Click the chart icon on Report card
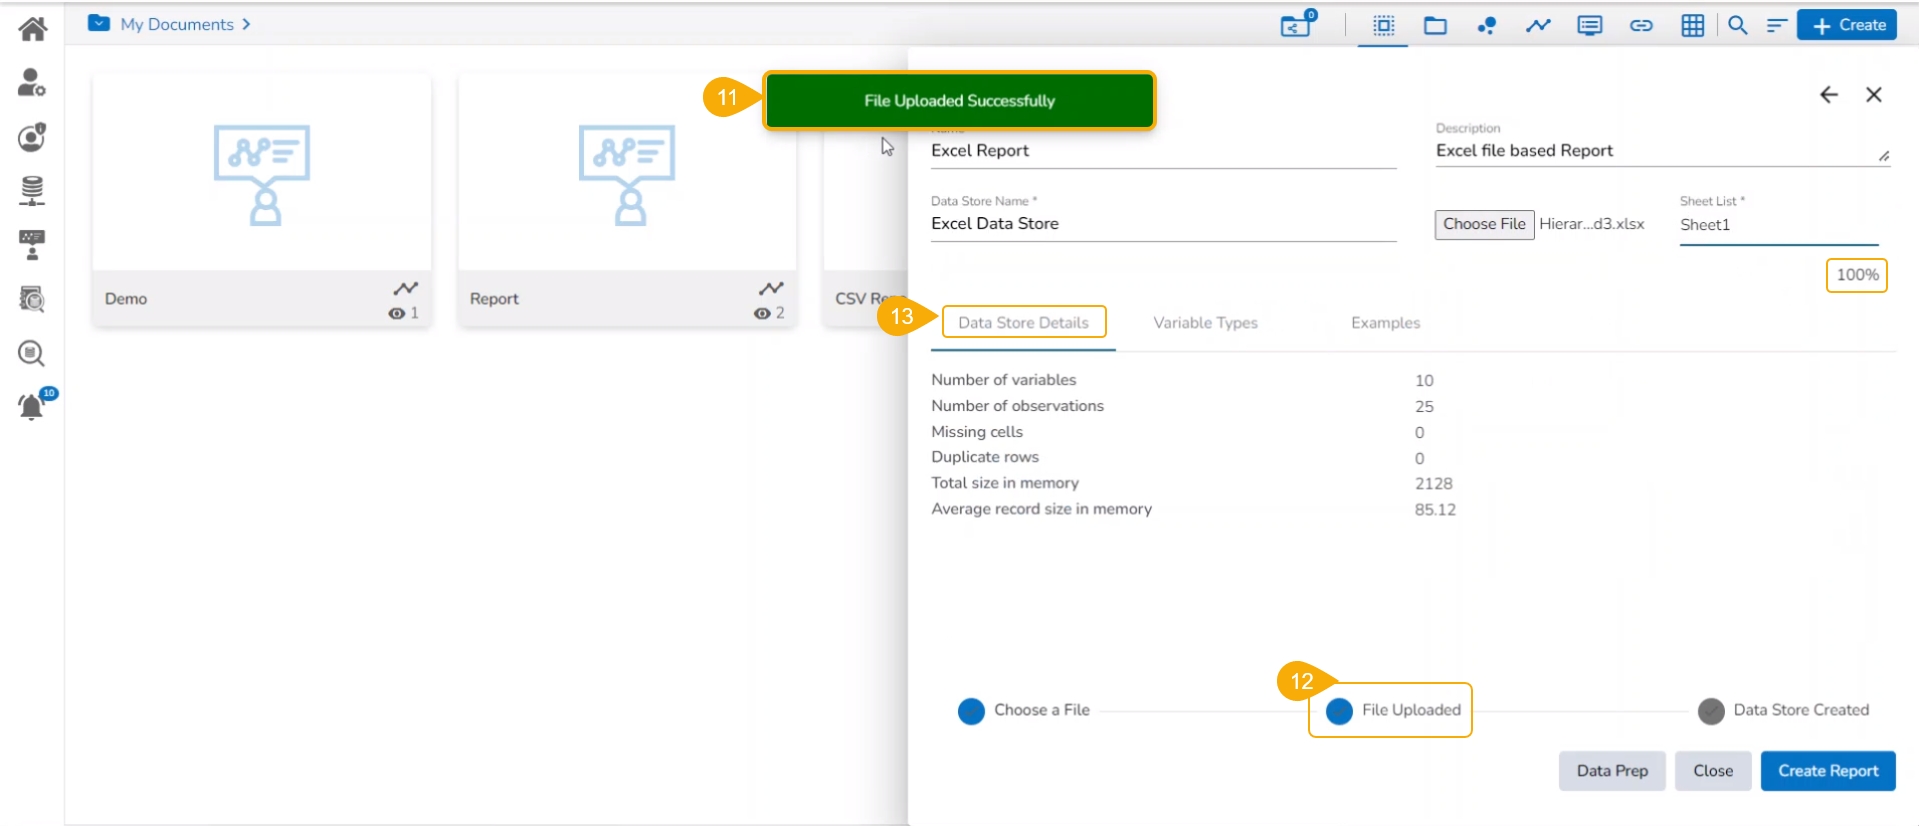The width and height of the screenshot is (1919, 826). pos(771,289)
